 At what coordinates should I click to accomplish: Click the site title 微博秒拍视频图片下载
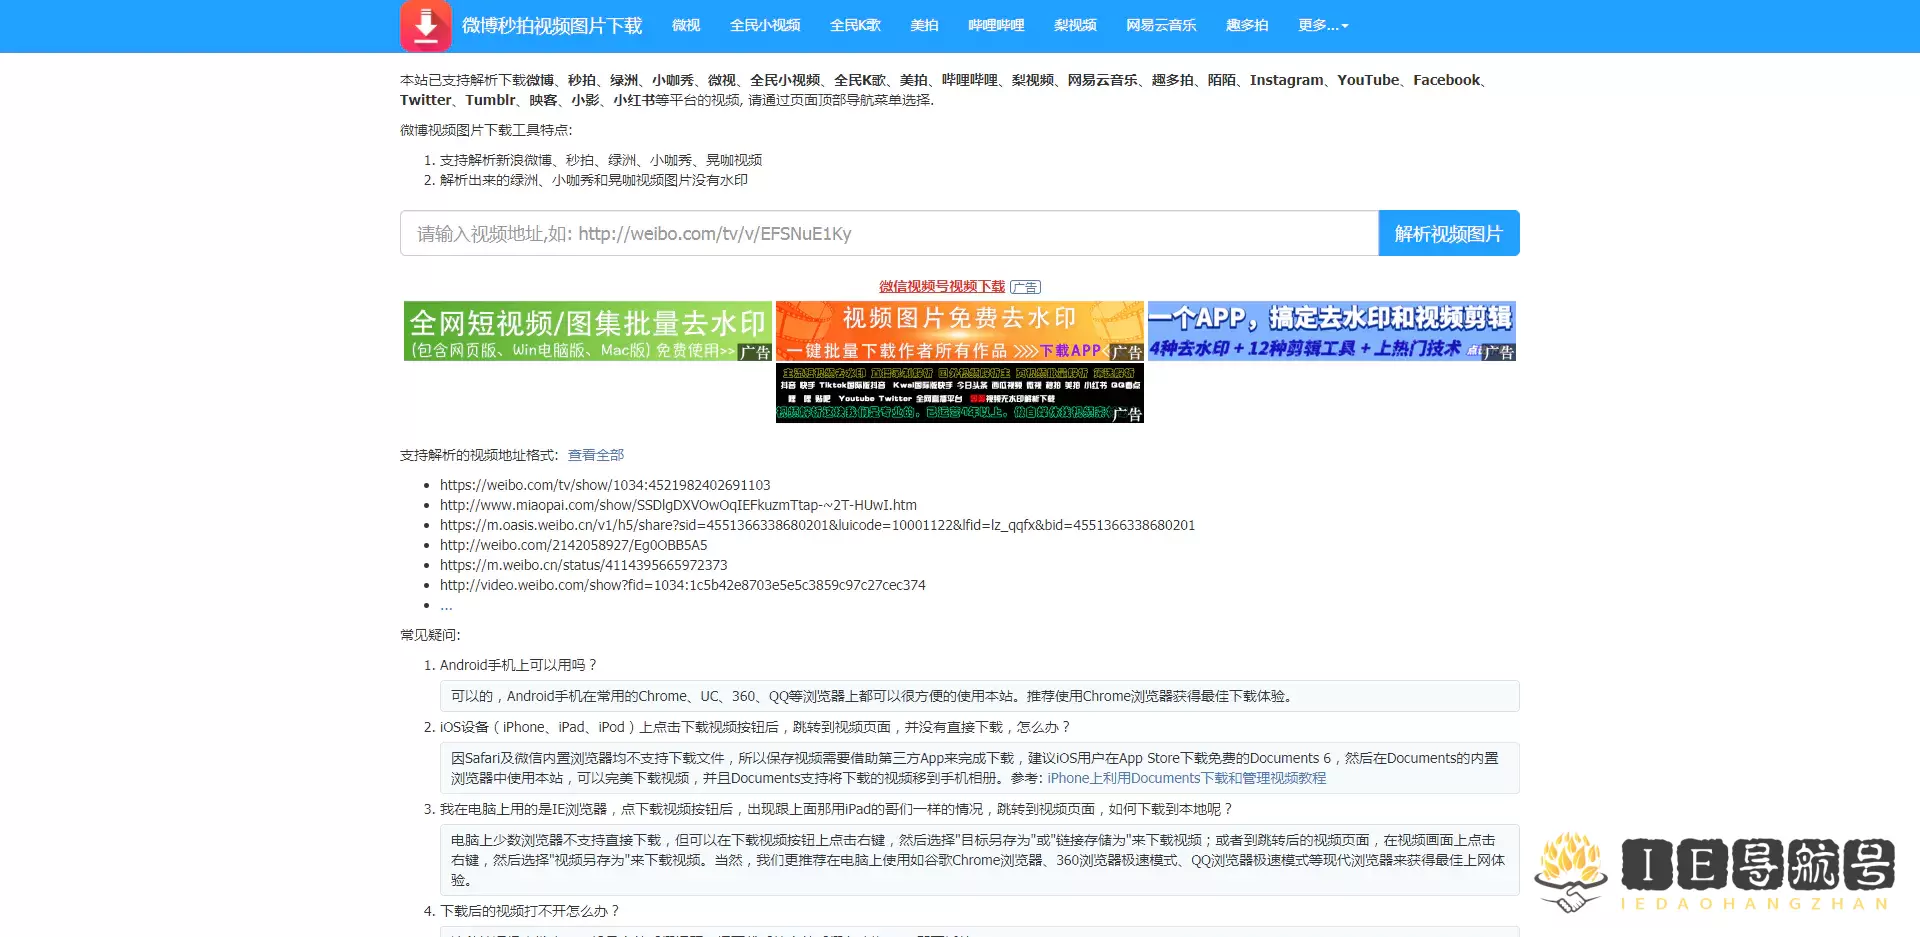coord(551,25)
